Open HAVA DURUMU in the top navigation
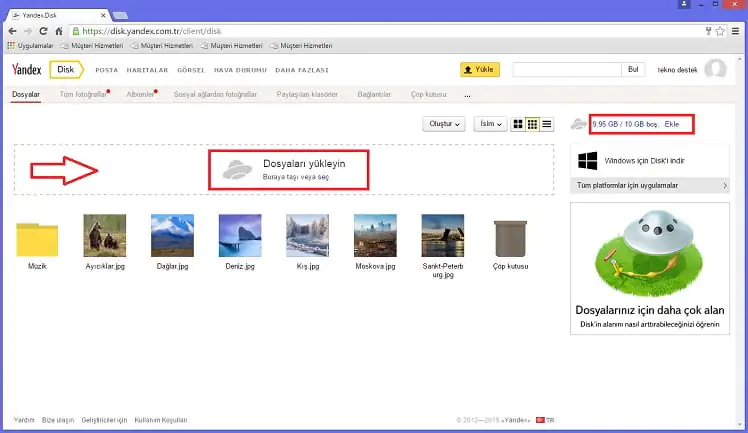The image size is (748, 433). [x=240, y=70]
